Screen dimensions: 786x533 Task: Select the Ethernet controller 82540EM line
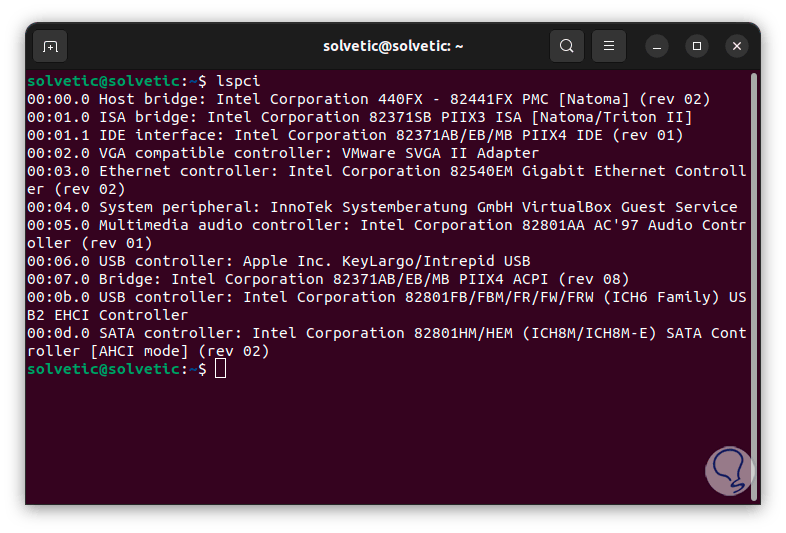pos(386,171)
